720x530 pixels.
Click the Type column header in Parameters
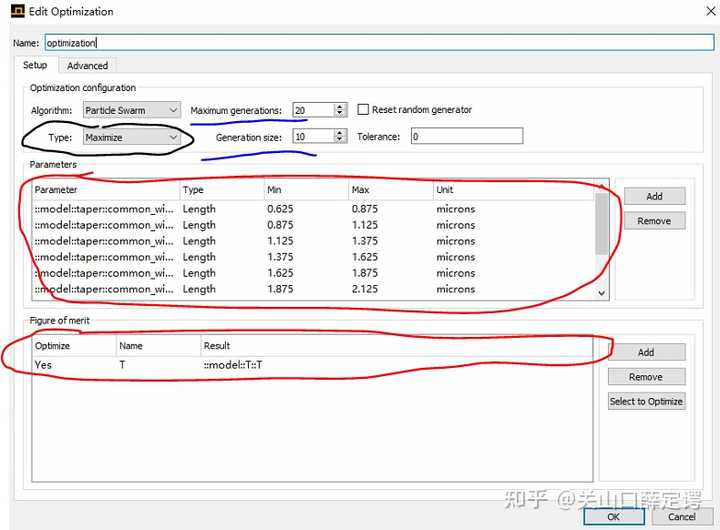point(222,190)
